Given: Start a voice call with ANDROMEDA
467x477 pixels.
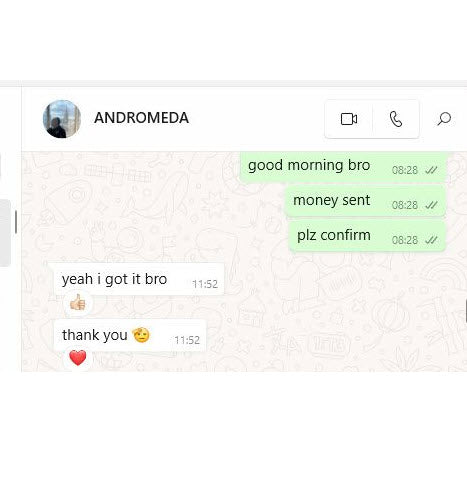Looking at the screenshot, I should coord(396,119).
